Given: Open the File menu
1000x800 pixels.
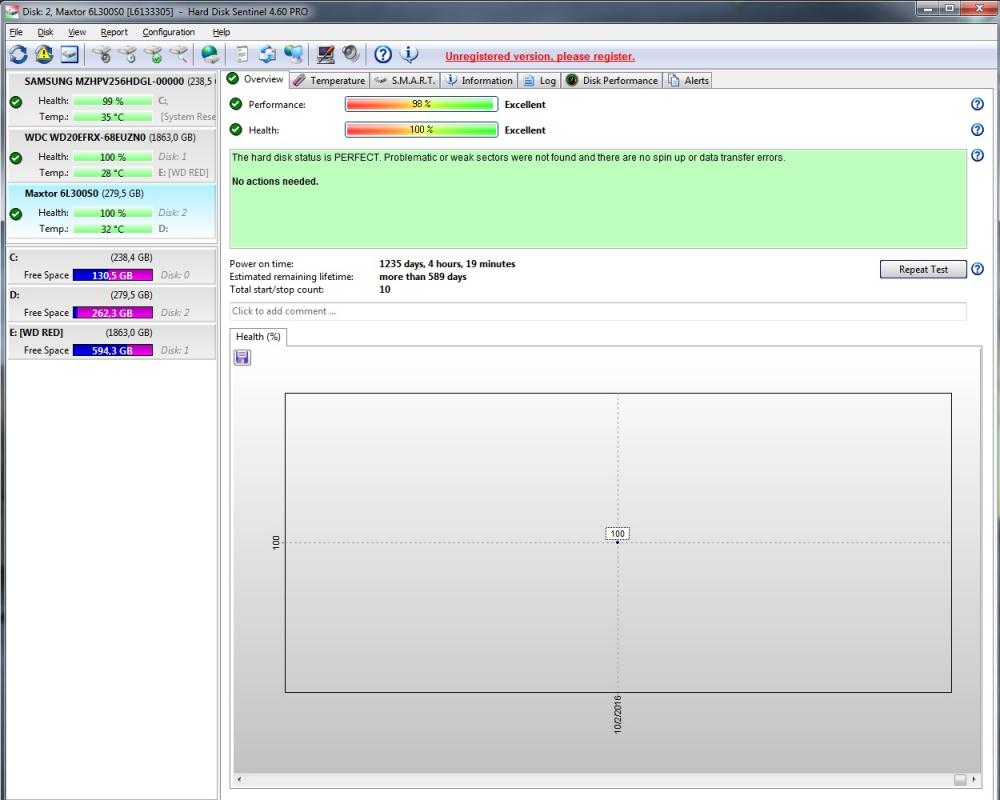Looking at the screenshot, I should pyautogui.click(x=16, y=32).
